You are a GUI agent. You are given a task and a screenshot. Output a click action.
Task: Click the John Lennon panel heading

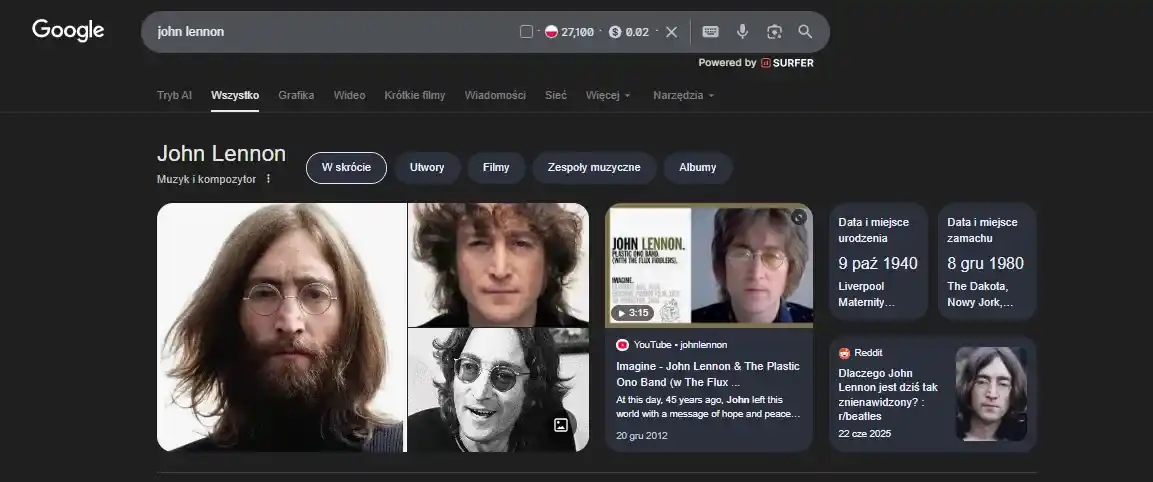coord(221,153)
